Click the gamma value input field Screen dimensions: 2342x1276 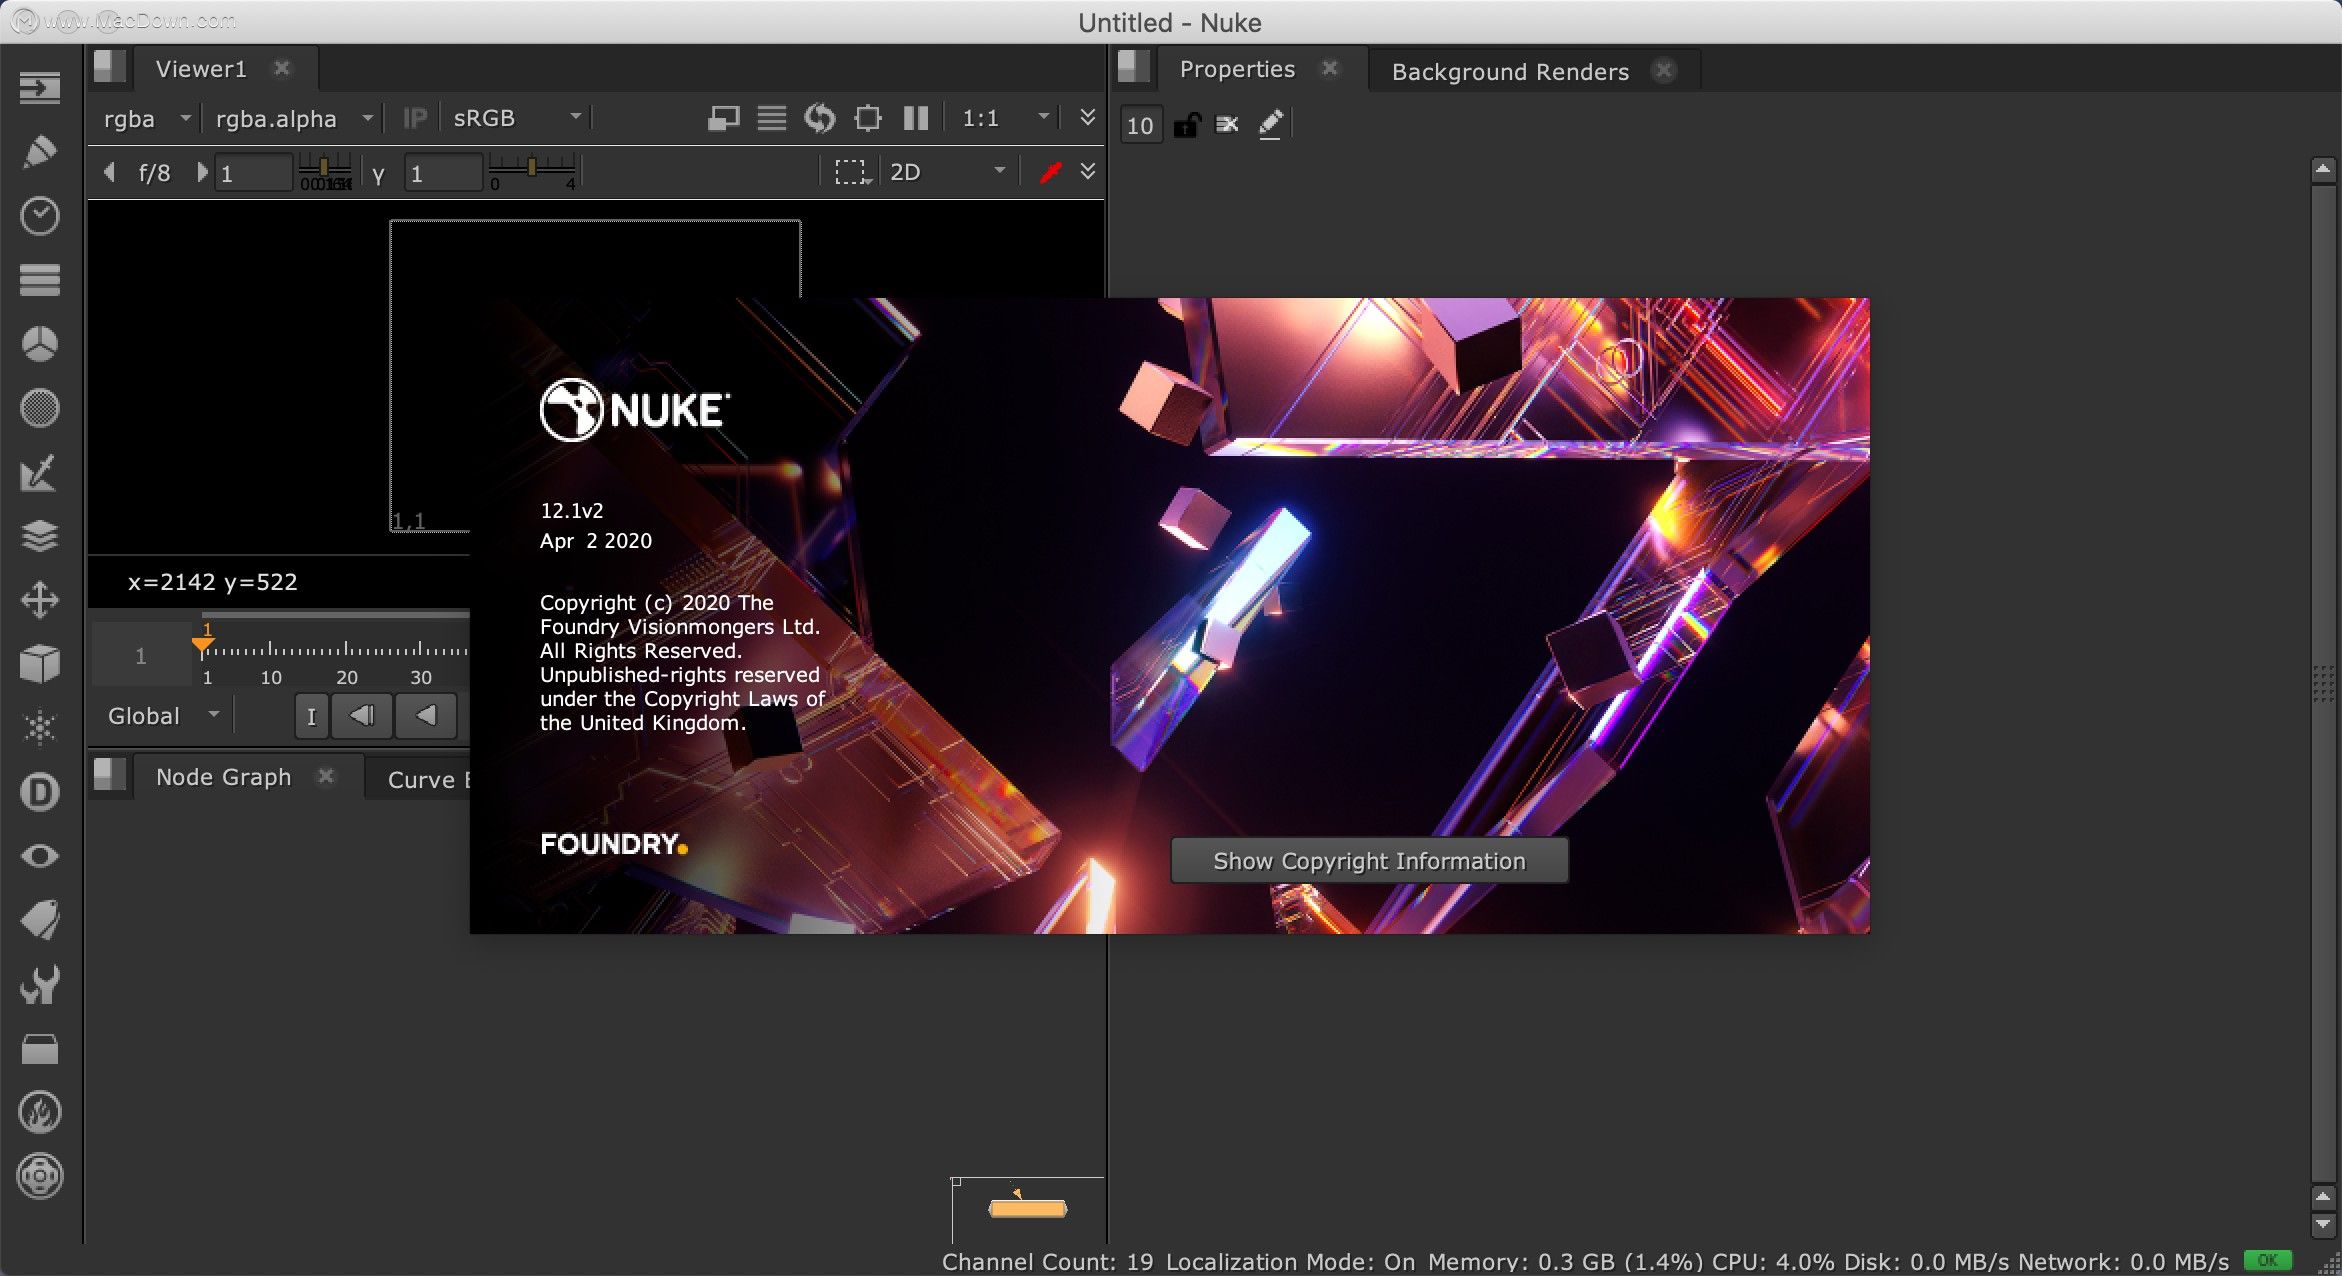(443, 174)
